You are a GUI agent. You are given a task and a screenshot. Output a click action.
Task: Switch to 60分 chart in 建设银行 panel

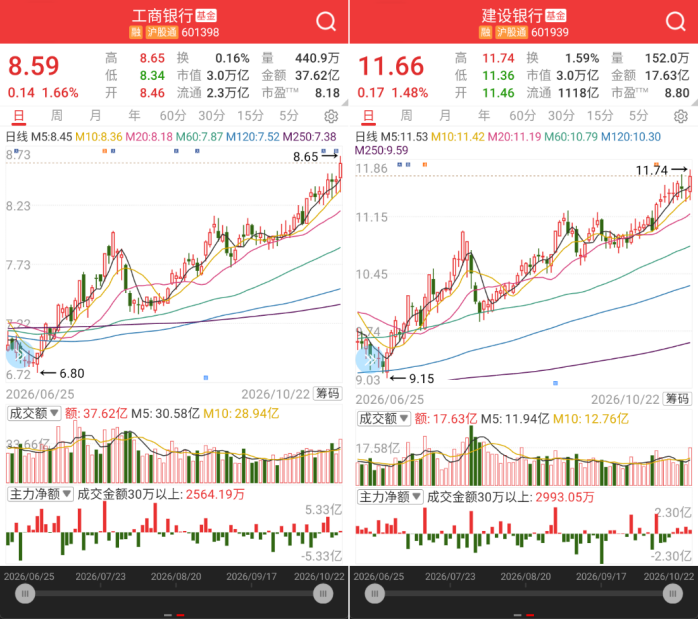tap(522, 116)
